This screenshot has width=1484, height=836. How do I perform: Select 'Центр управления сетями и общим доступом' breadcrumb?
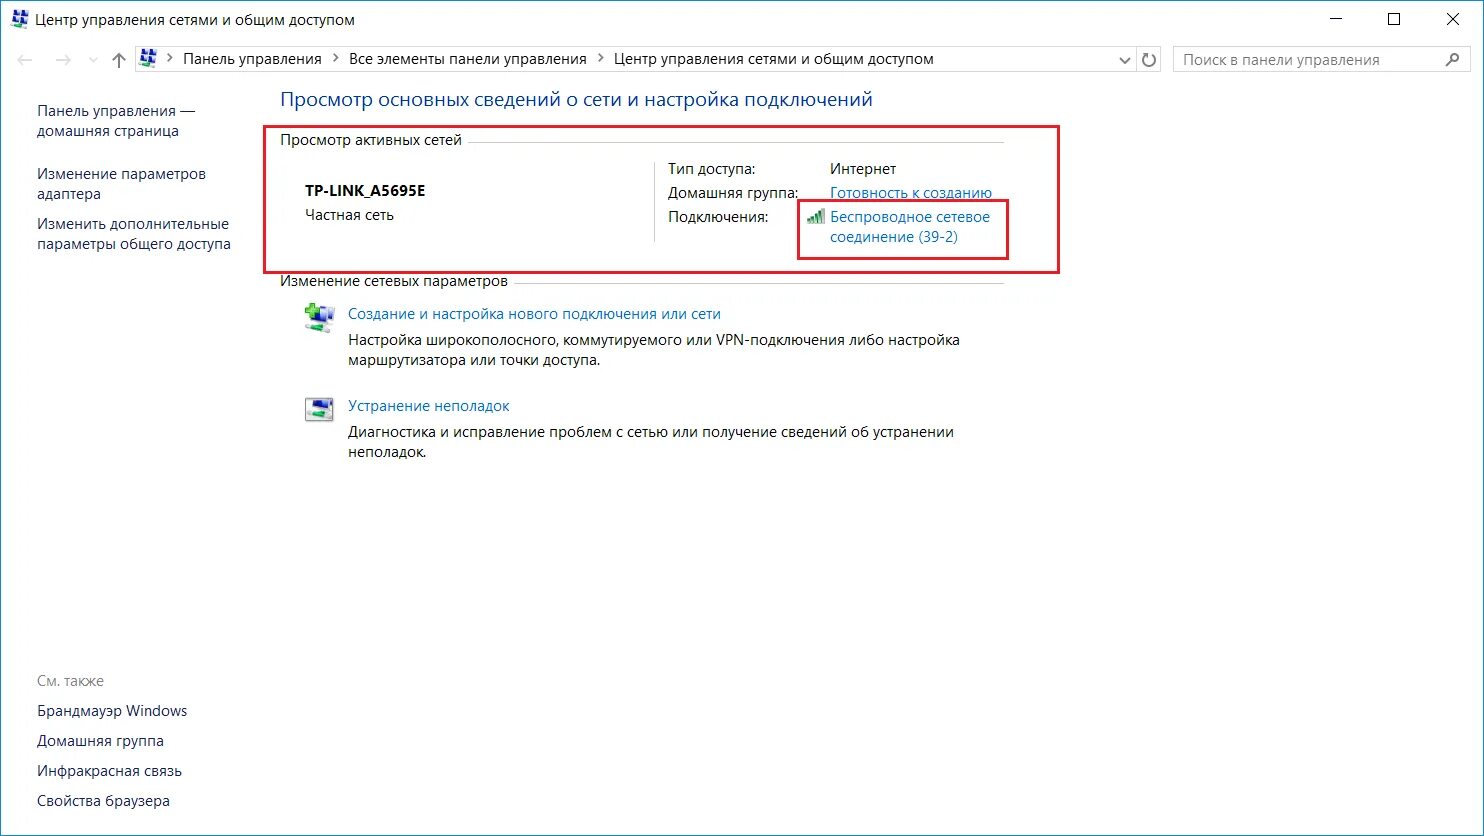[773, 59]
